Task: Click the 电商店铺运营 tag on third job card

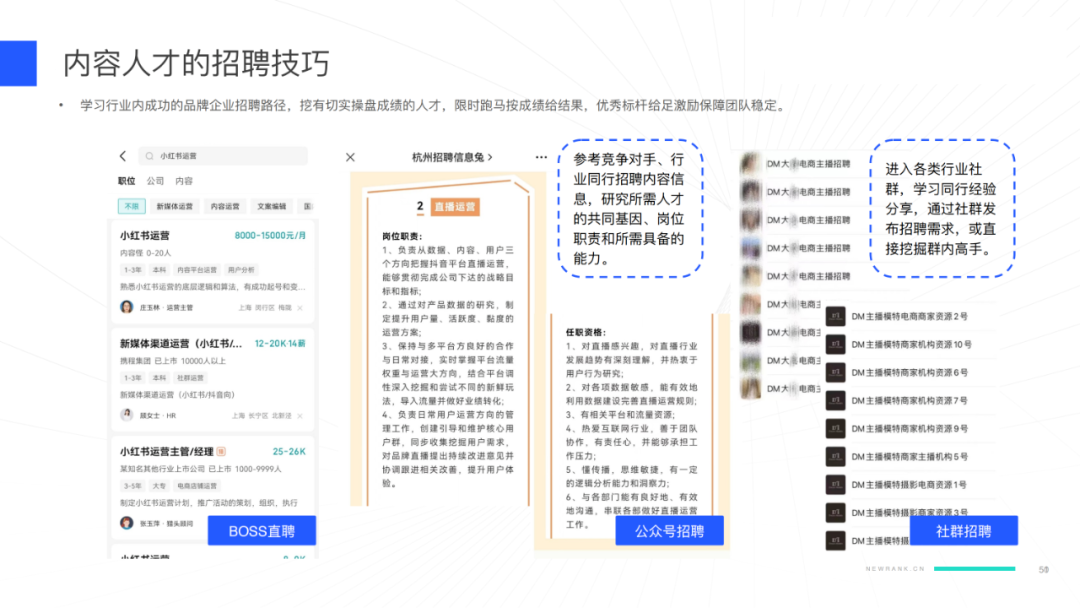Action: point(196,486)
